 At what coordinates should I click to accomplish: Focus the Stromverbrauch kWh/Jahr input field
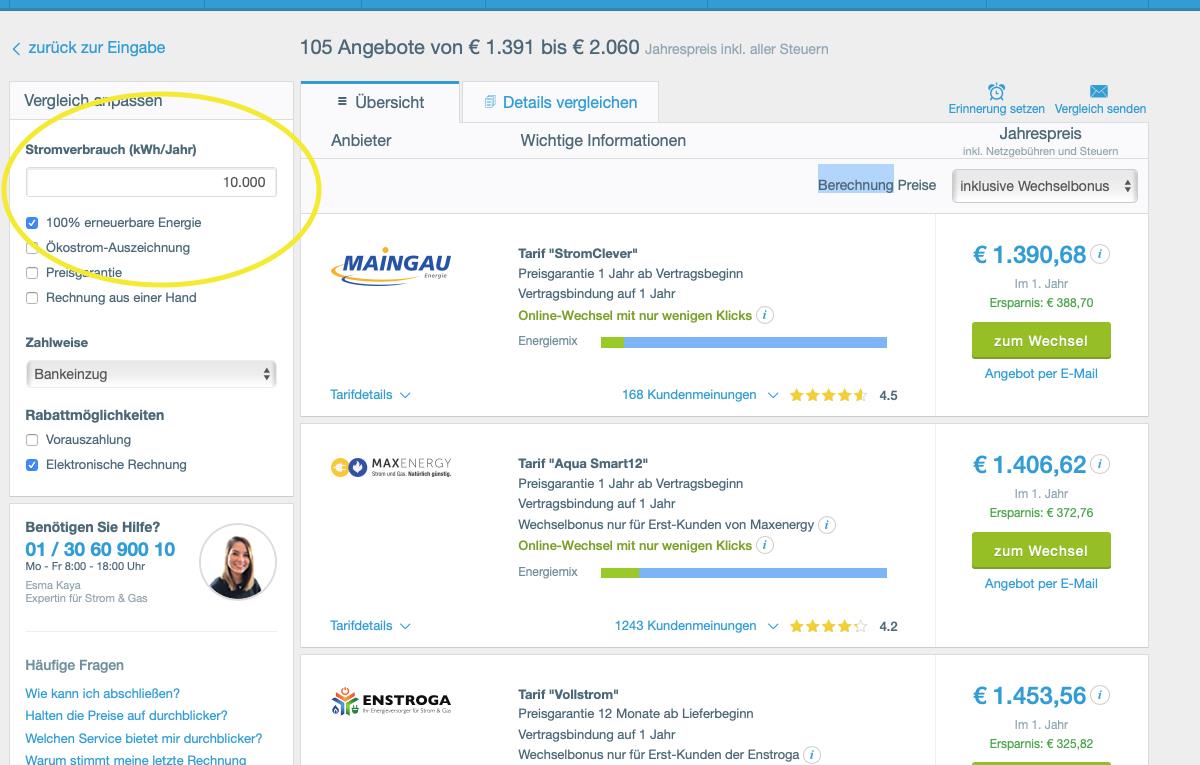pyautogui.click(x=151, y=182)
